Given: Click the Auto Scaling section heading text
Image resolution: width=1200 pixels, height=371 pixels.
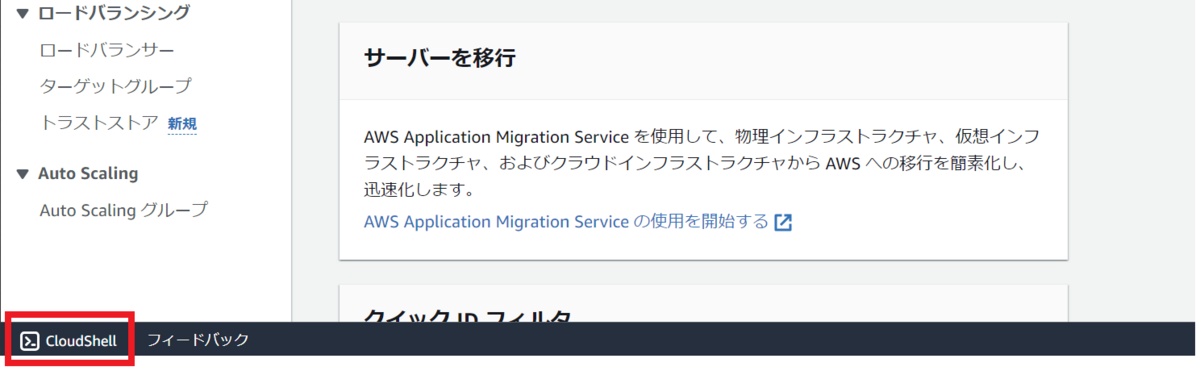Looking at the screenshot, I should [88, 174].
